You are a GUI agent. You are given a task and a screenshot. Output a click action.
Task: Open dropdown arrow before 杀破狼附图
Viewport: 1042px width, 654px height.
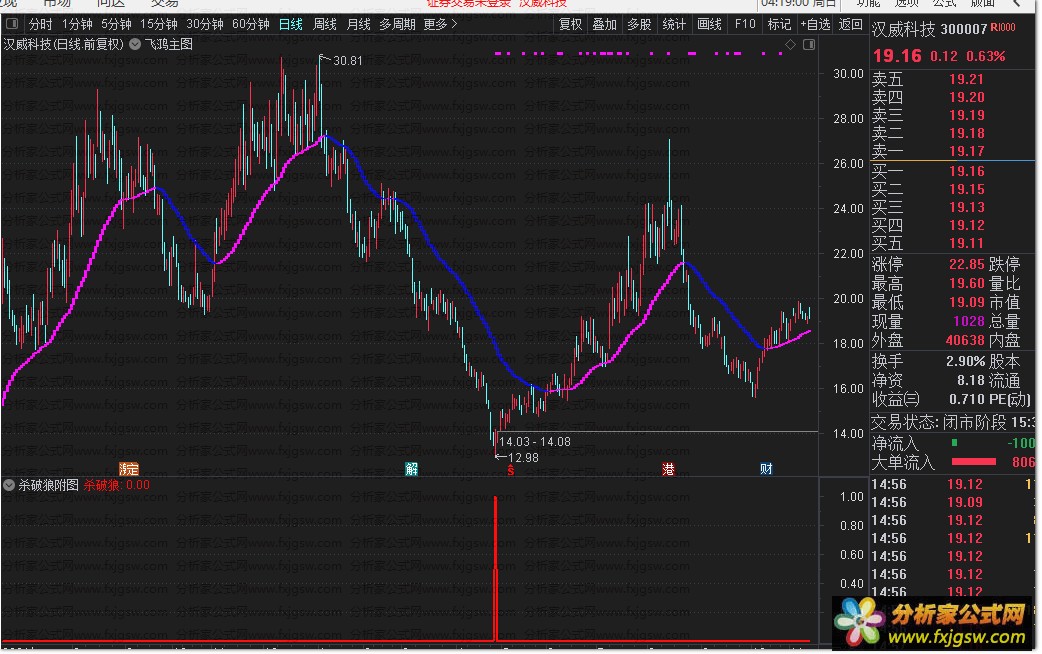9,485
